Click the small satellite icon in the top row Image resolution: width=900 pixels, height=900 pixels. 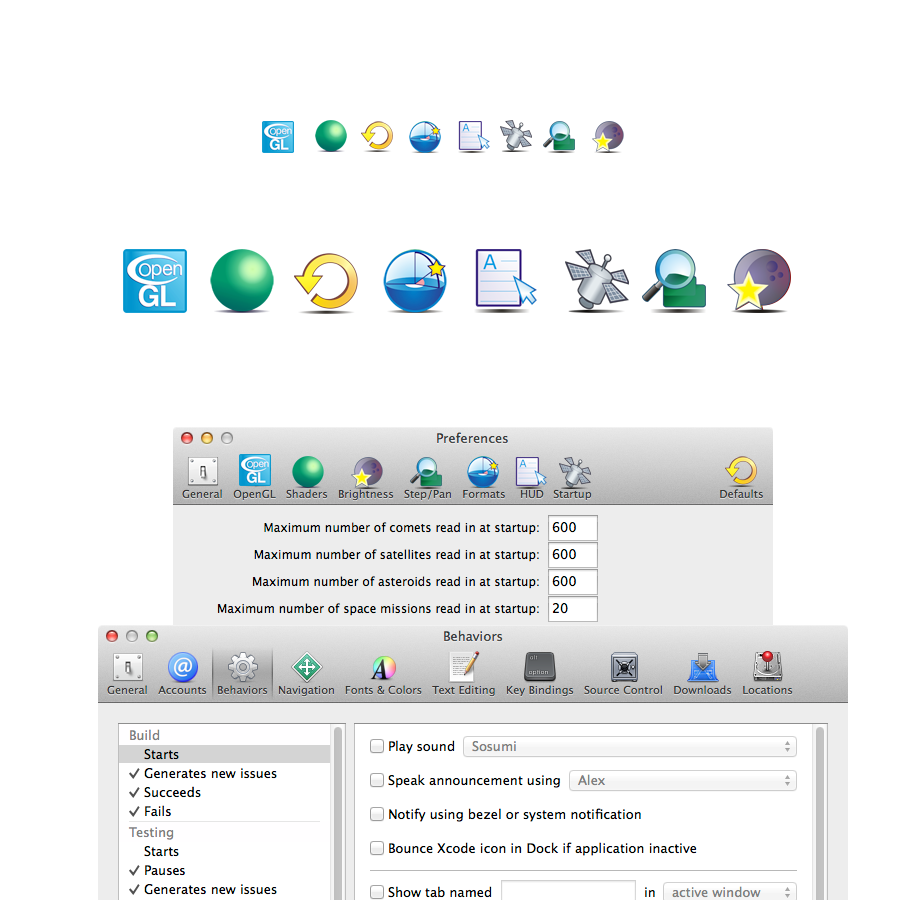coord(515,136)
